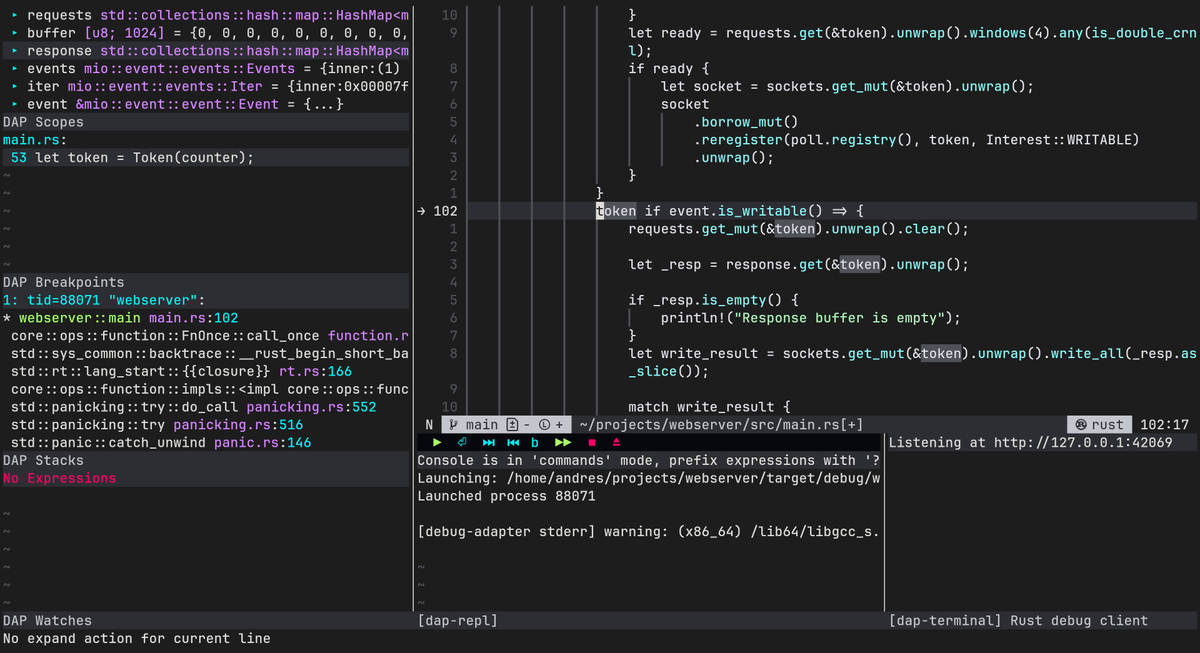
Task: Jump to core::ops::function::impls stack frame
Action: [210, 389]
